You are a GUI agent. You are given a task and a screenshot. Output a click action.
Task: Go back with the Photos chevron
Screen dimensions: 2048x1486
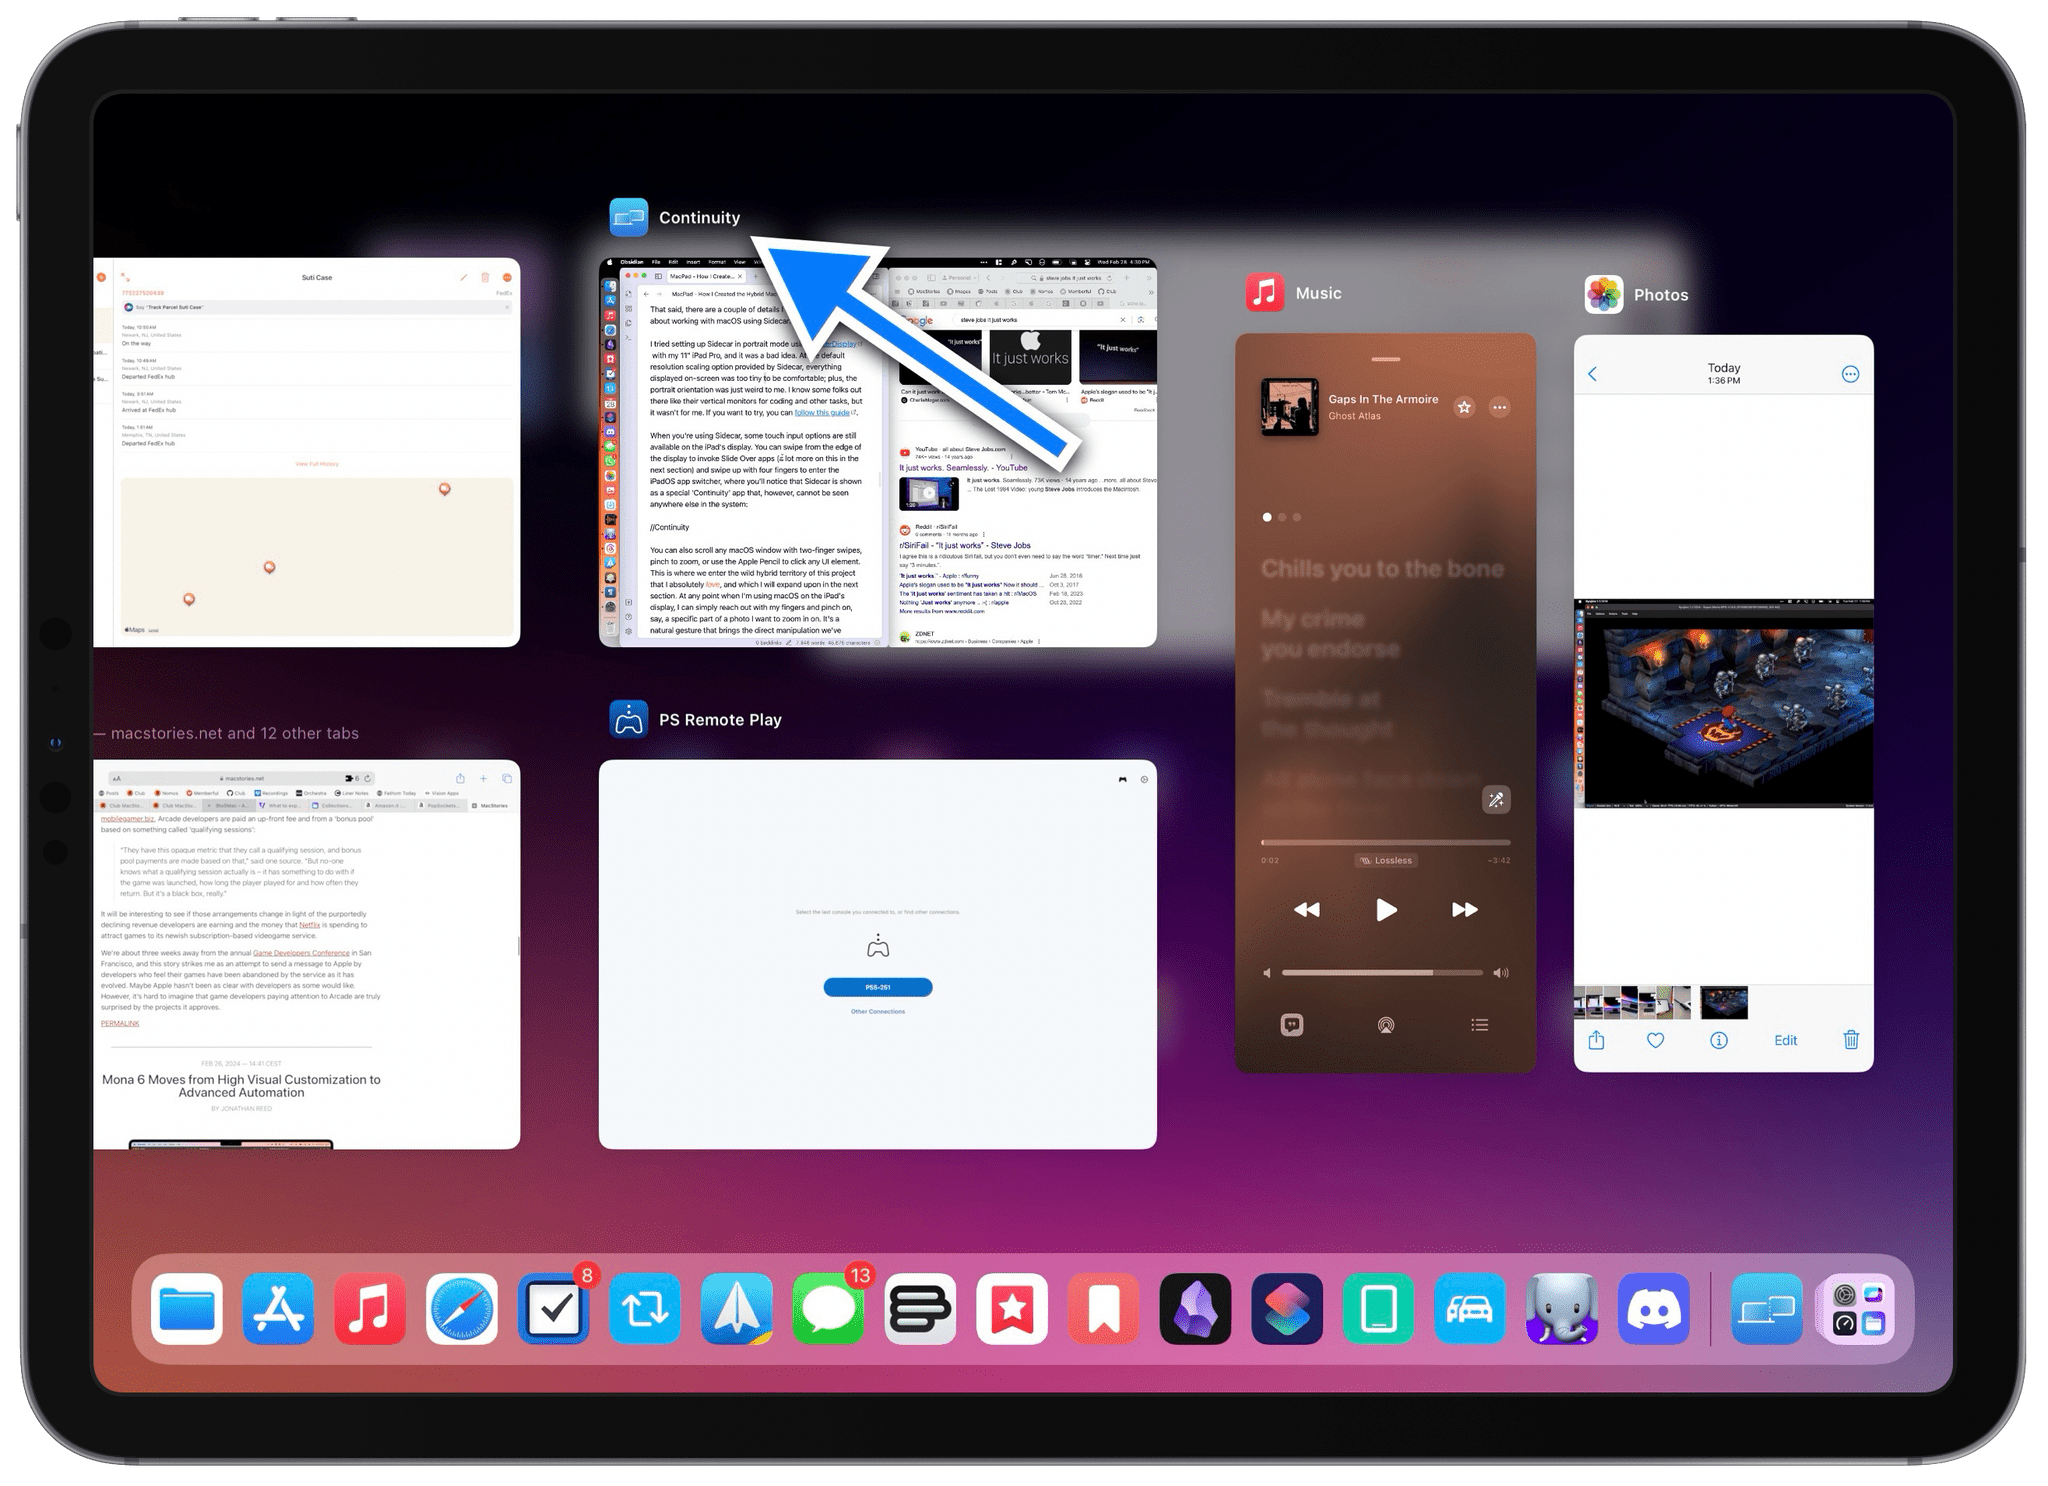point(1593,374)
